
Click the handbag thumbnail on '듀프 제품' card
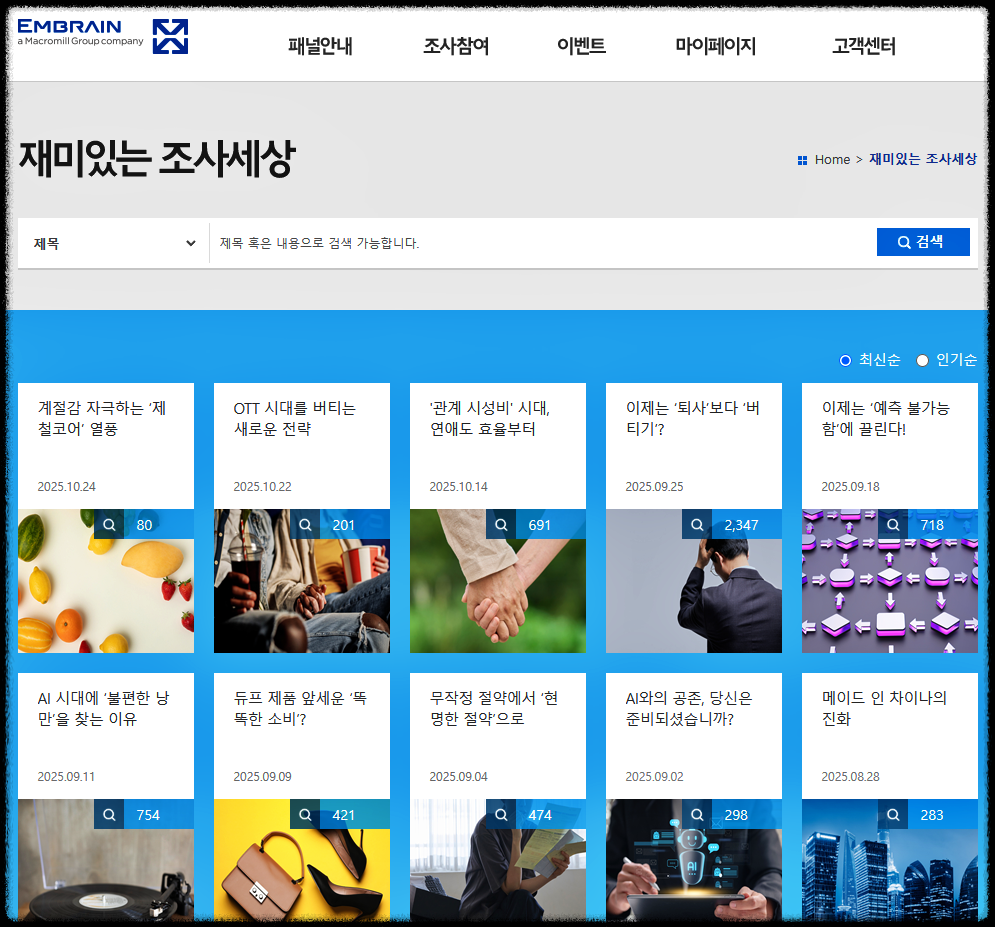[302, 870]
